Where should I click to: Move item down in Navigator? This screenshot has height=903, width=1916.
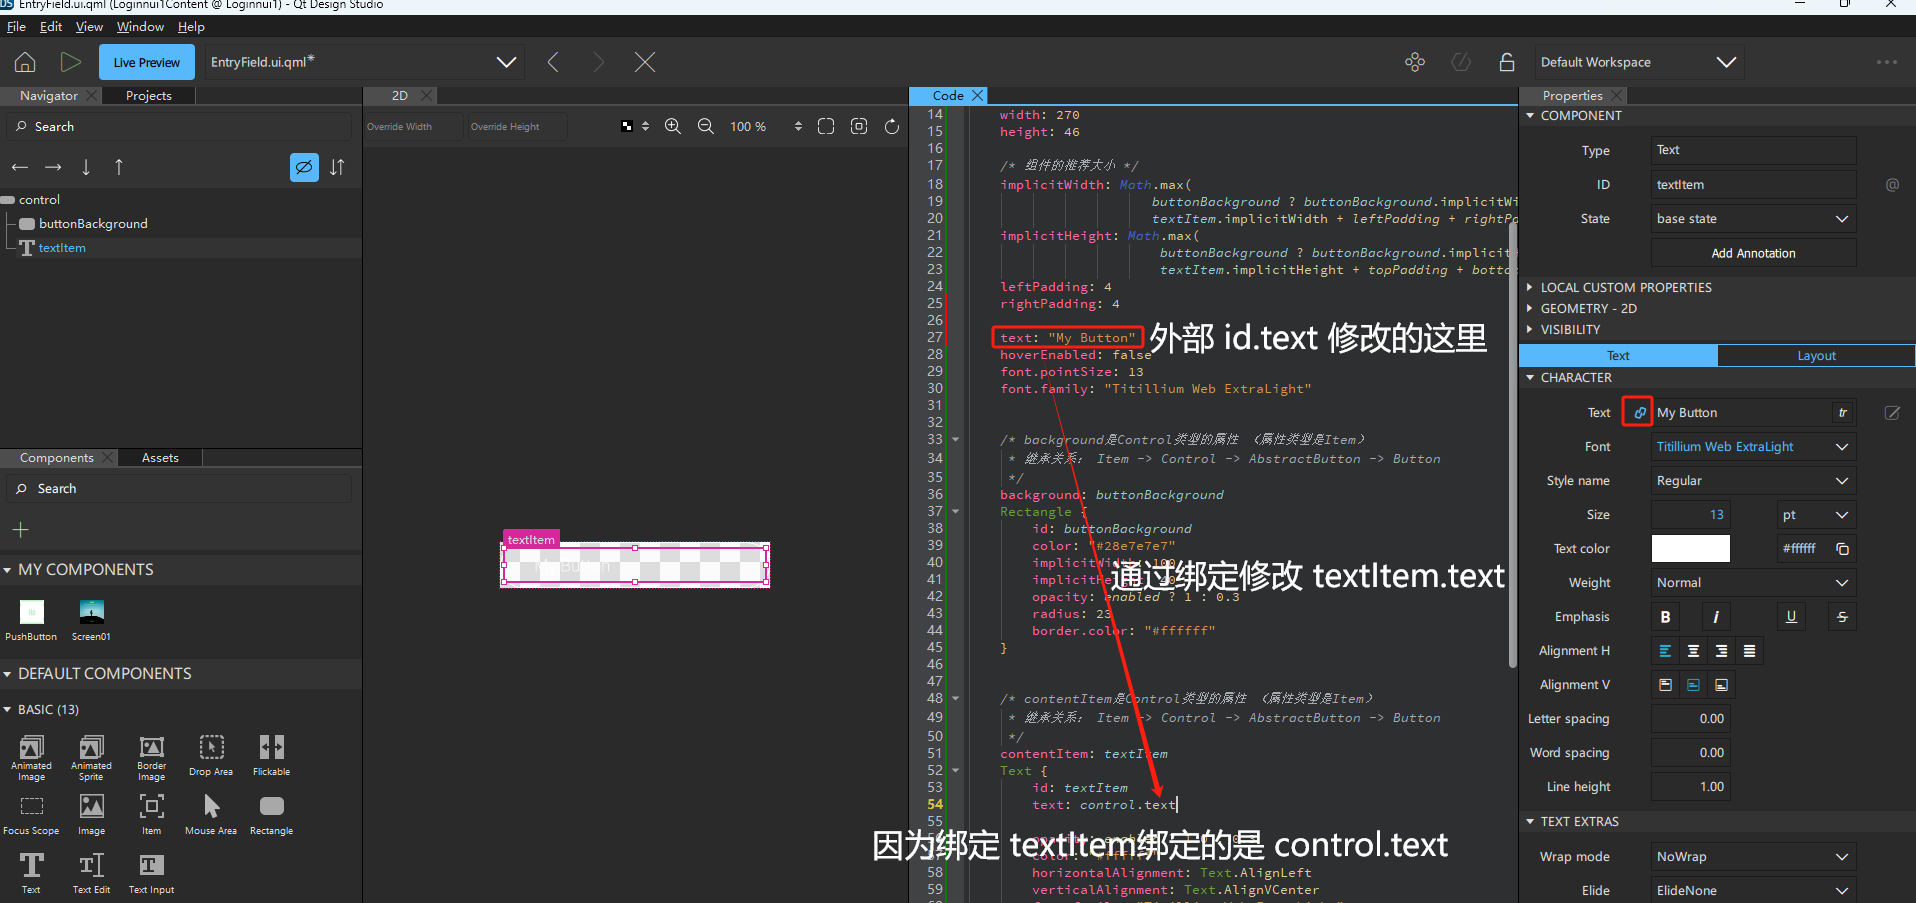point(86,167)
